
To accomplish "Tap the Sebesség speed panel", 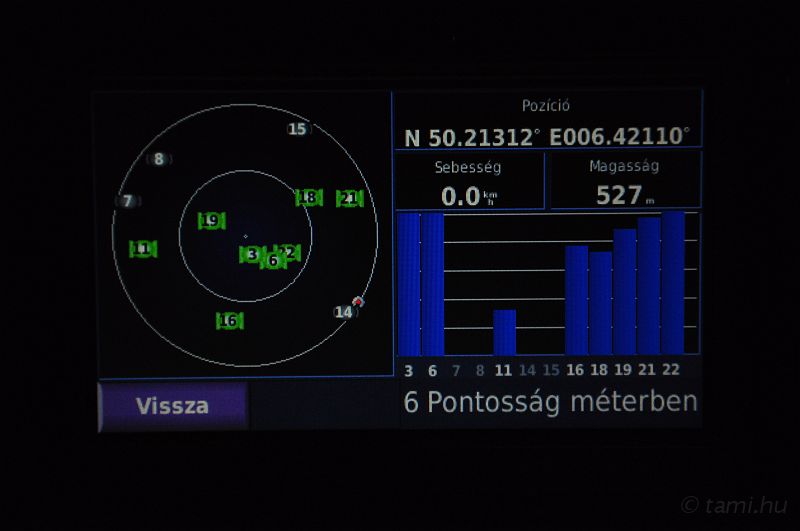I will pyautogui.click(x=468, y=182).
